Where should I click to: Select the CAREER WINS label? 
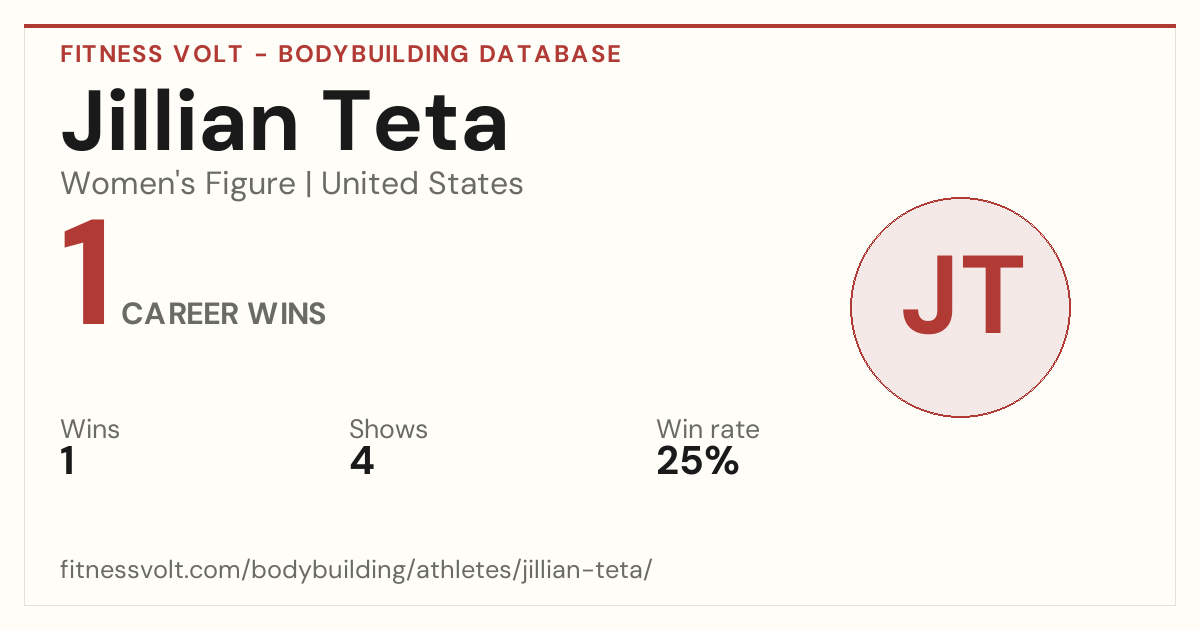[x=224, y=314]
